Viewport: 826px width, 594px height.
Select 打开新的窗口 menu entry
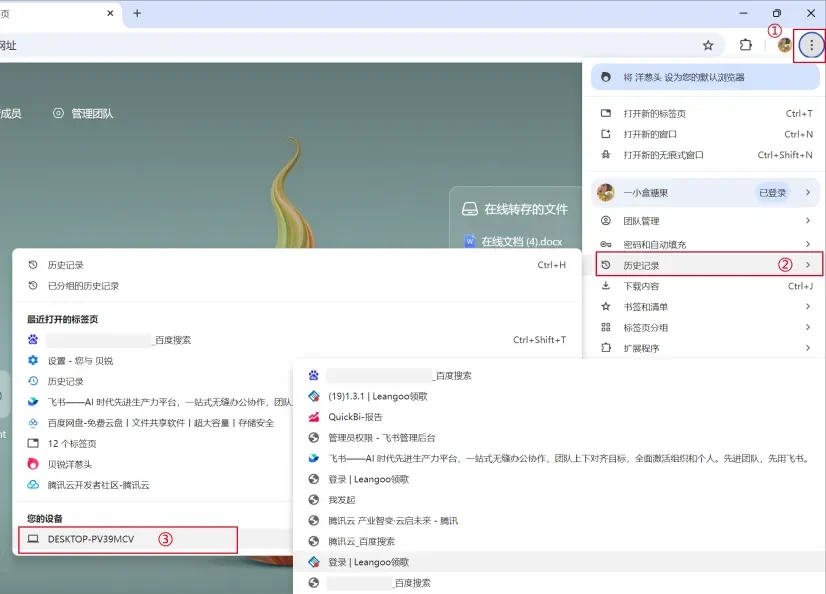click(x=707, y=134)
